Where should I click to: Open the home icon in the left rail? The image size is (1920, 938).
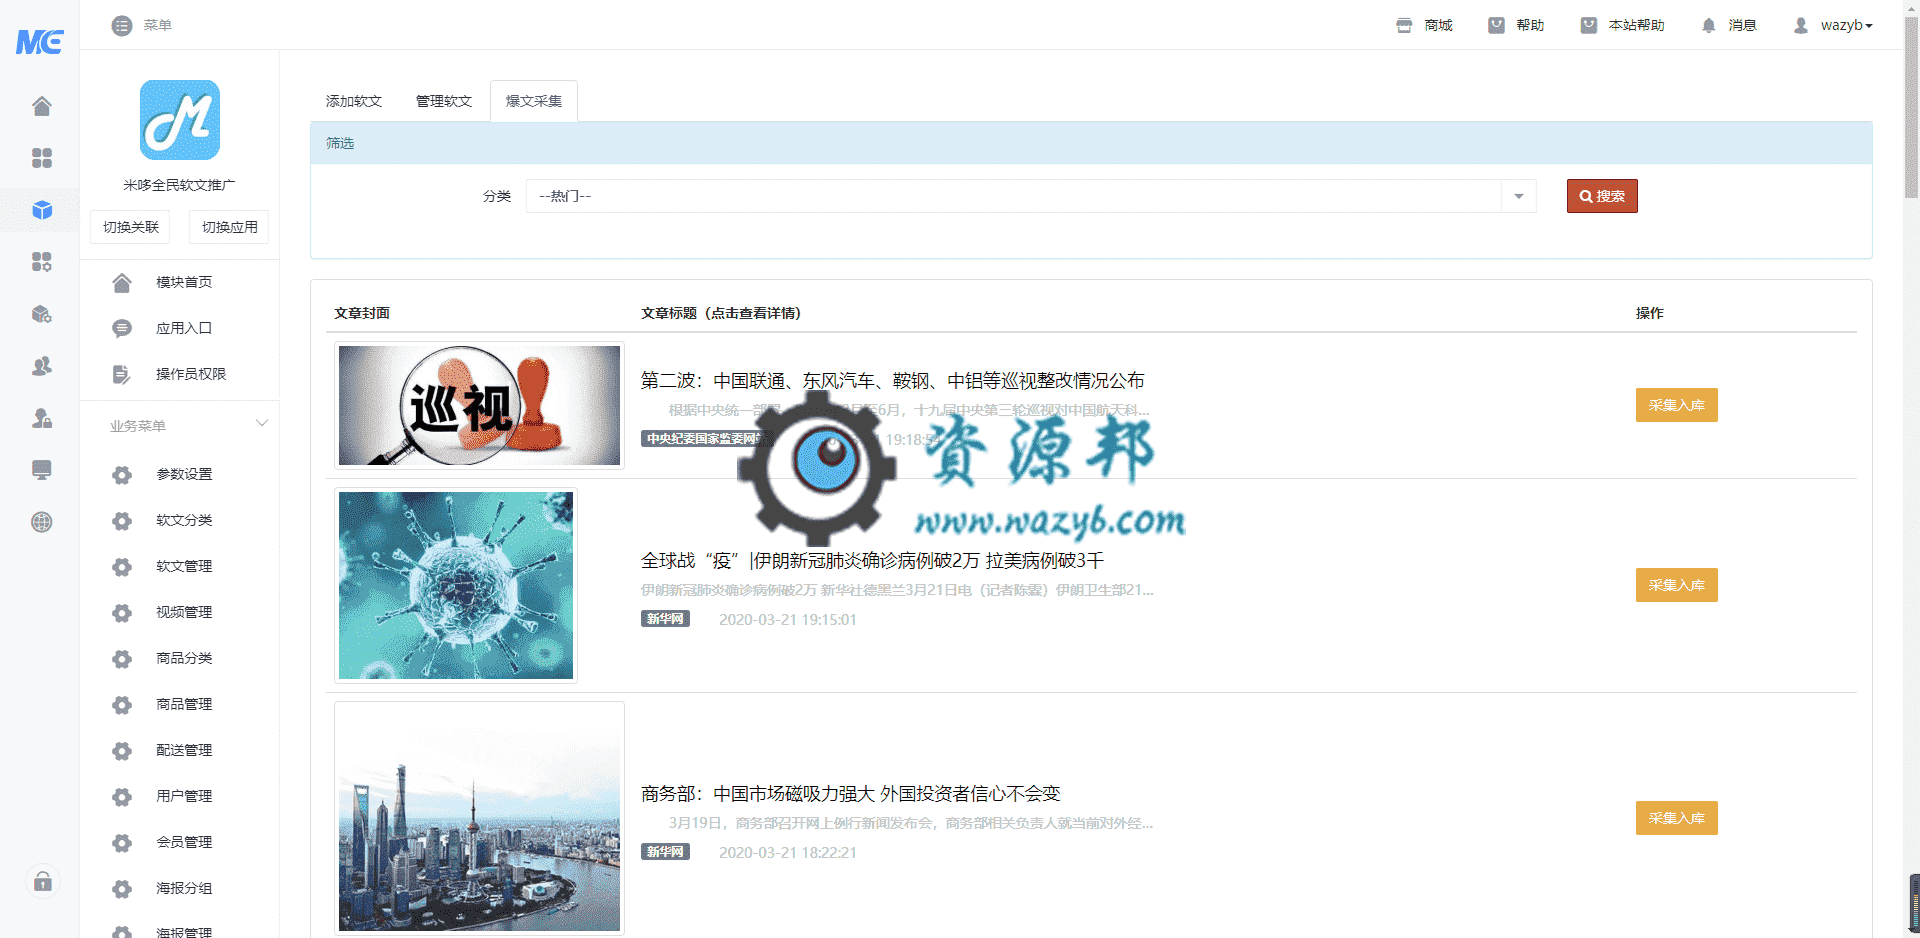point(41,106)
